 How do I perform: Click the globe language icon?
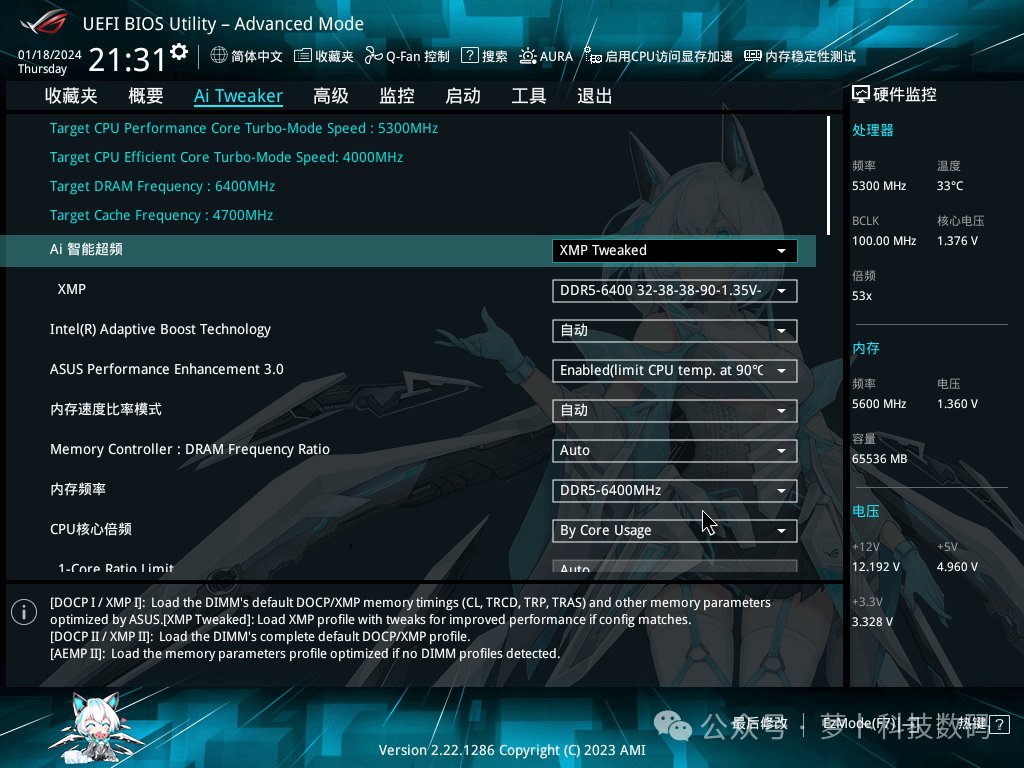(219, 56)
